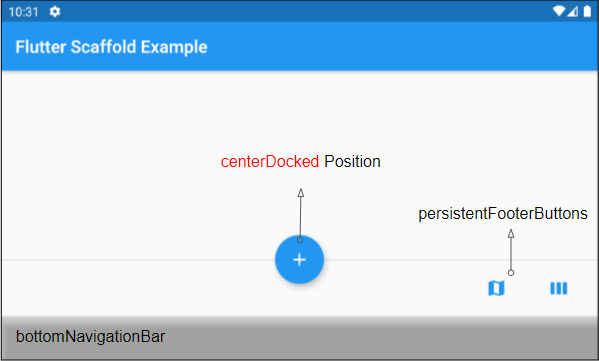Click the red centerDocked word
This screenshot has width=599, height=361.
click(270, 162)
